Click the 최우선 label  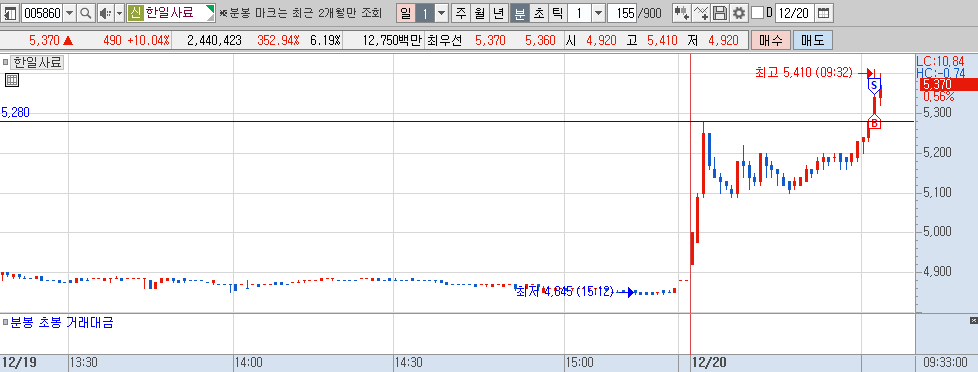coord(444,41)
